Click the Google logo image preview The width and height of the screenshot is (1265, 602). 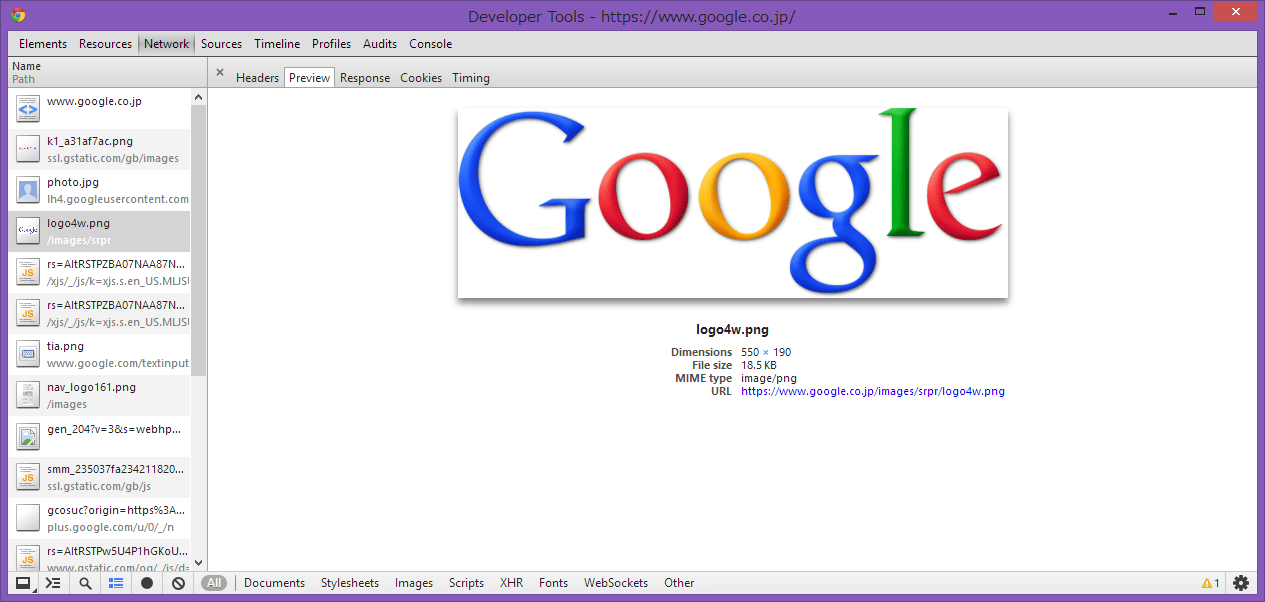[x=733, y=203]
